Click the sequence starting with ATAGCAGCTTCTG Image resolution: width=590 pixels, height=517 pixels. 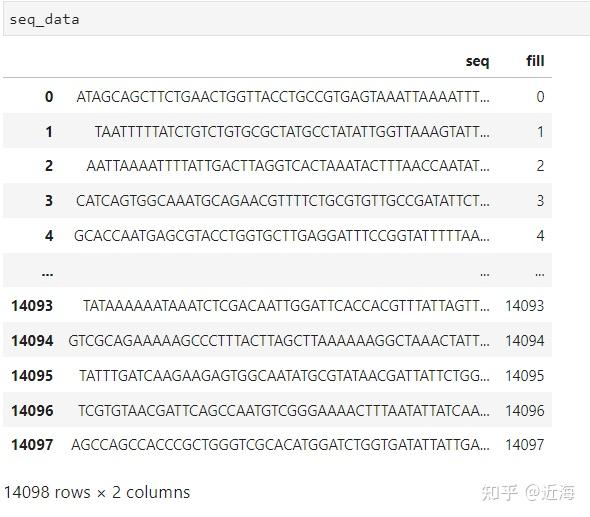(x=283, y=97)
